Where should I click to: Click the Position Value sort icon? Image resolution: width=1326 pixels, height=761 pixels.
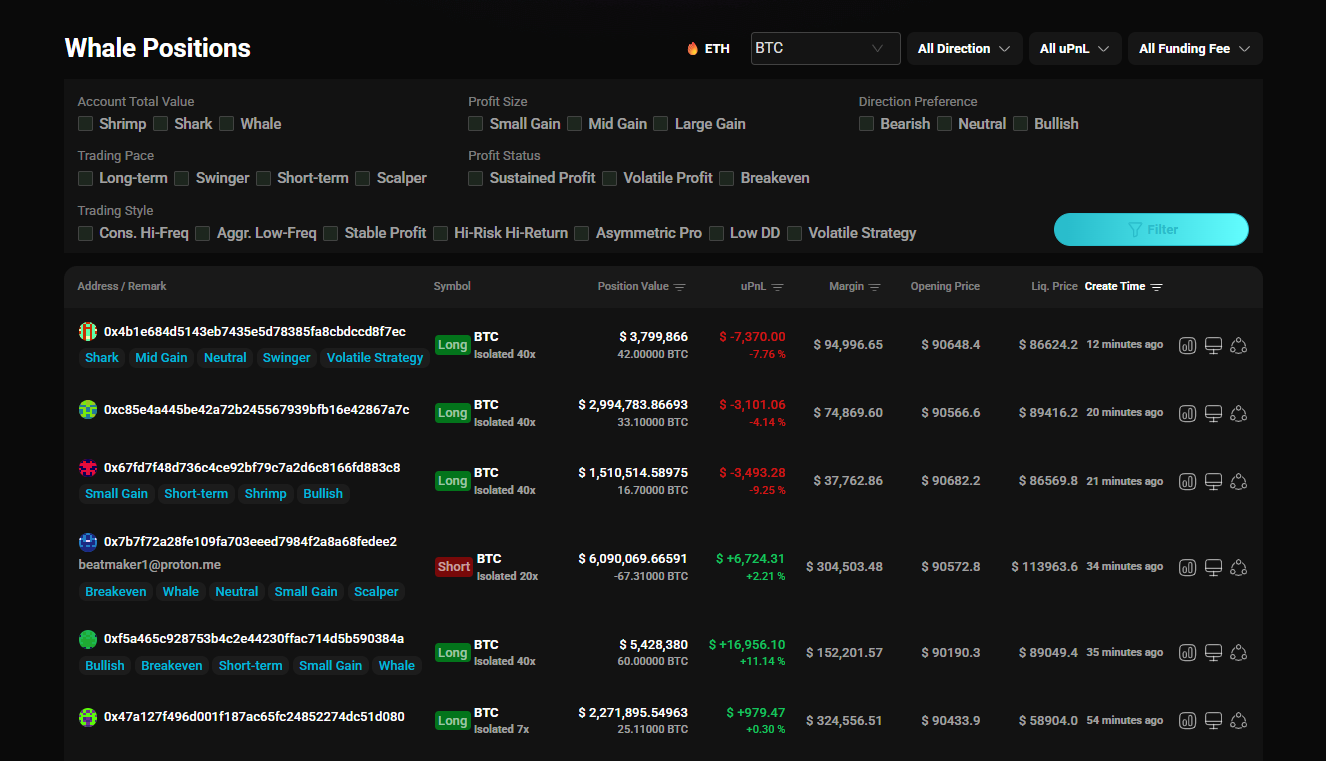(680, 287)
